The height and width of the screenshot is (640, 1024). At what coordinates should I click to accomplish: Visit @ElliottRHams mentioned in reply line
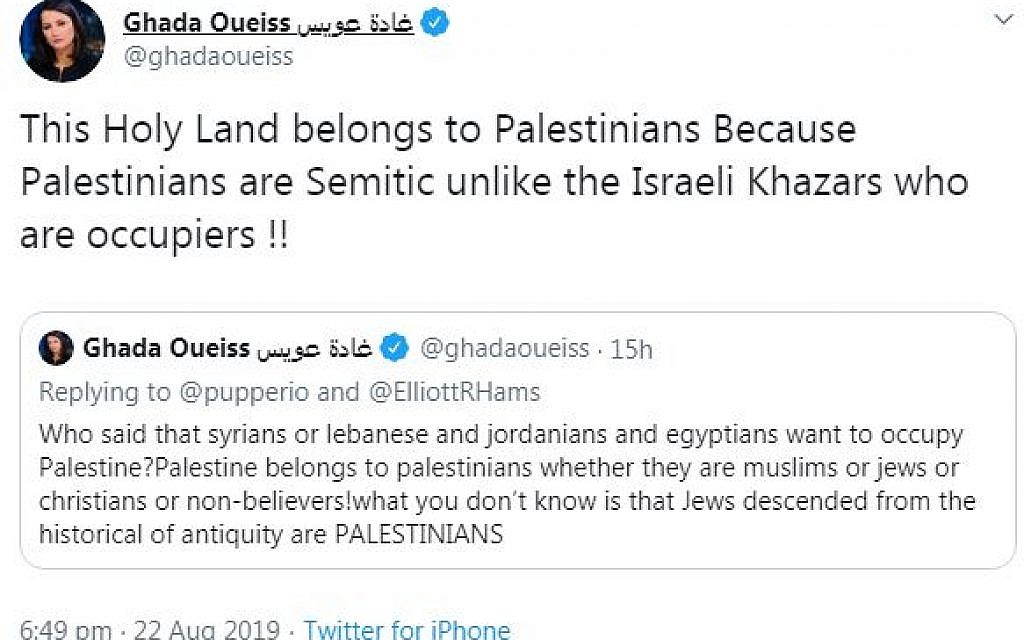pyautogui.click(x=455, y=392)
